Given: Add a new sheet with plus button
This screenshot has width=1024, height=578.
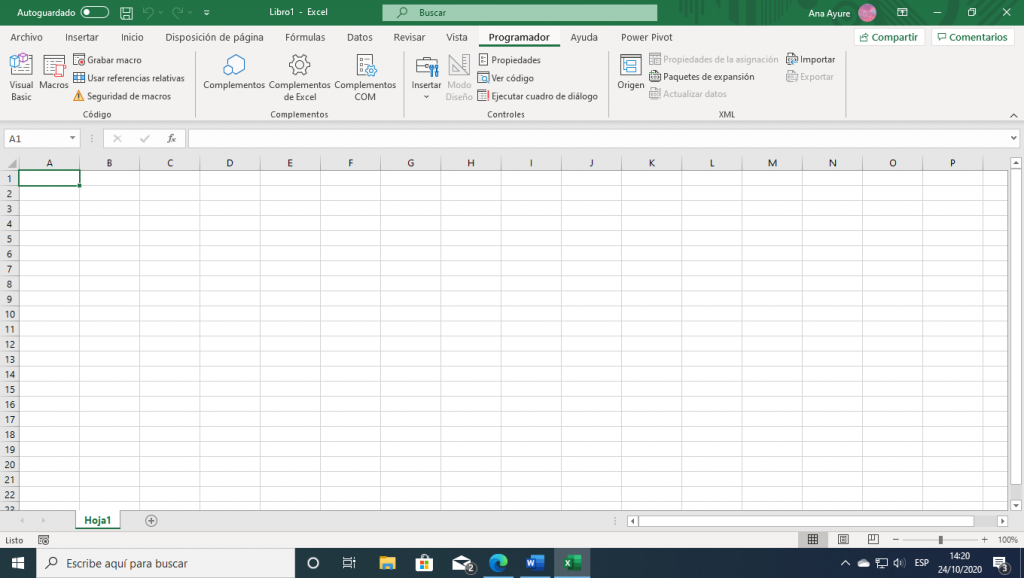Looking at the screenshot, I should (151, 521).
